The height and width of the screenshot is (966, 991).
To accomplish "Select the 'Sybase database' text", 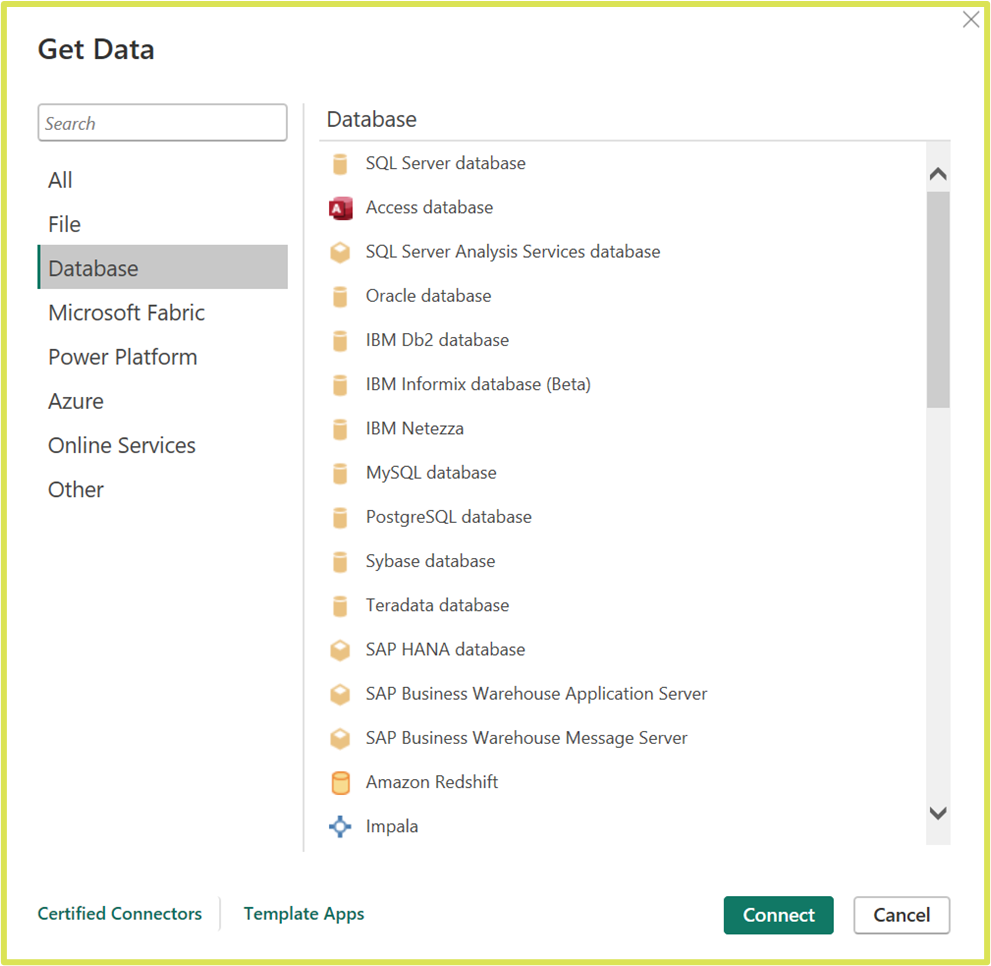I will click(x=430, y=562).
